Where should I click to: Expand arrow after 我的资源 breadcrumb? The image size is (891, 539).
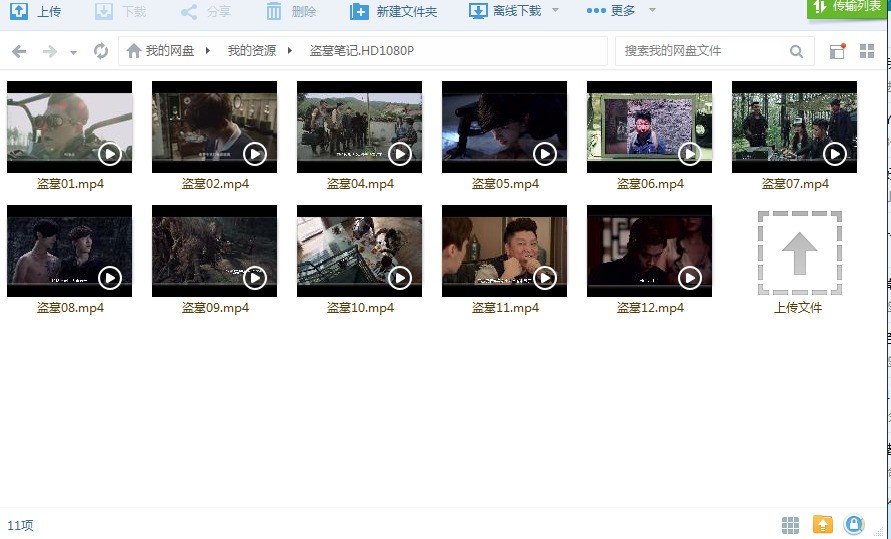[290, 51]
